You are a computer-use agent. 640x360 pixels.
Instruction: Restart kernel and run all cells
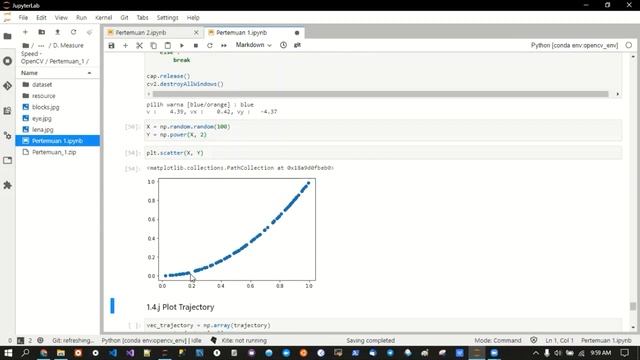pyautogui.click(x=224, y=45)
